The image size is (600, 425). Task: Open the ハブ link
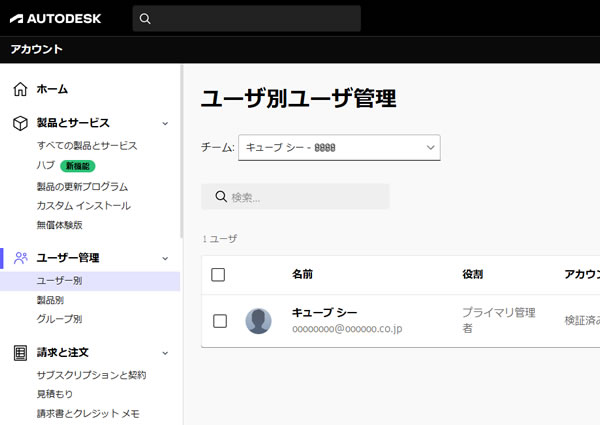pos(46,165)
